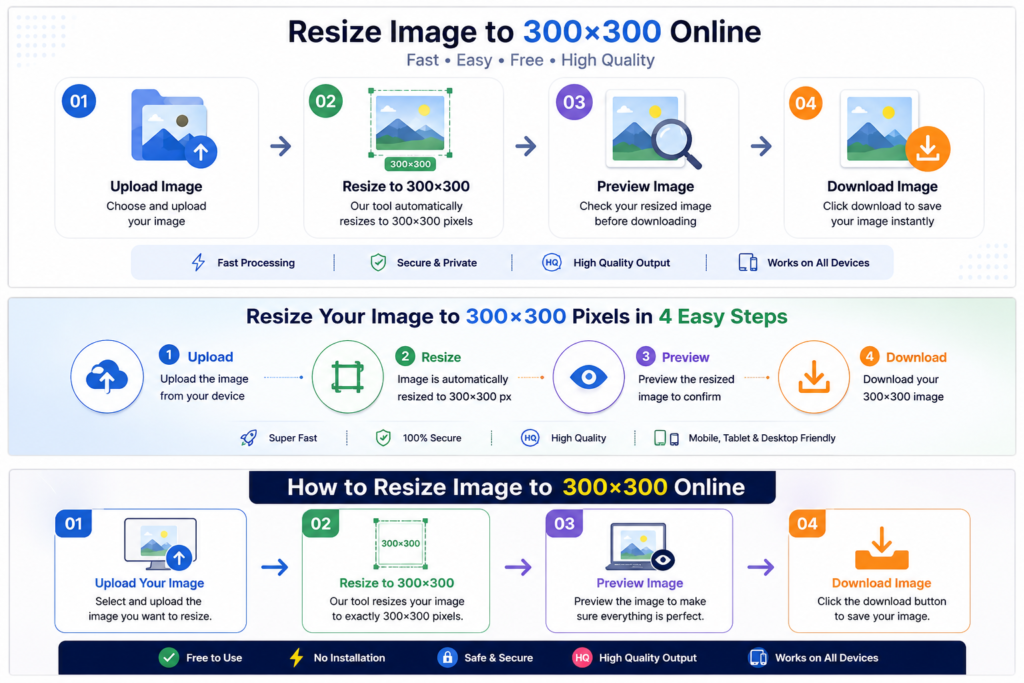1024x683 pixels.
Task: Click the yellow lightning beside No Installation
Action: (296, 658)
